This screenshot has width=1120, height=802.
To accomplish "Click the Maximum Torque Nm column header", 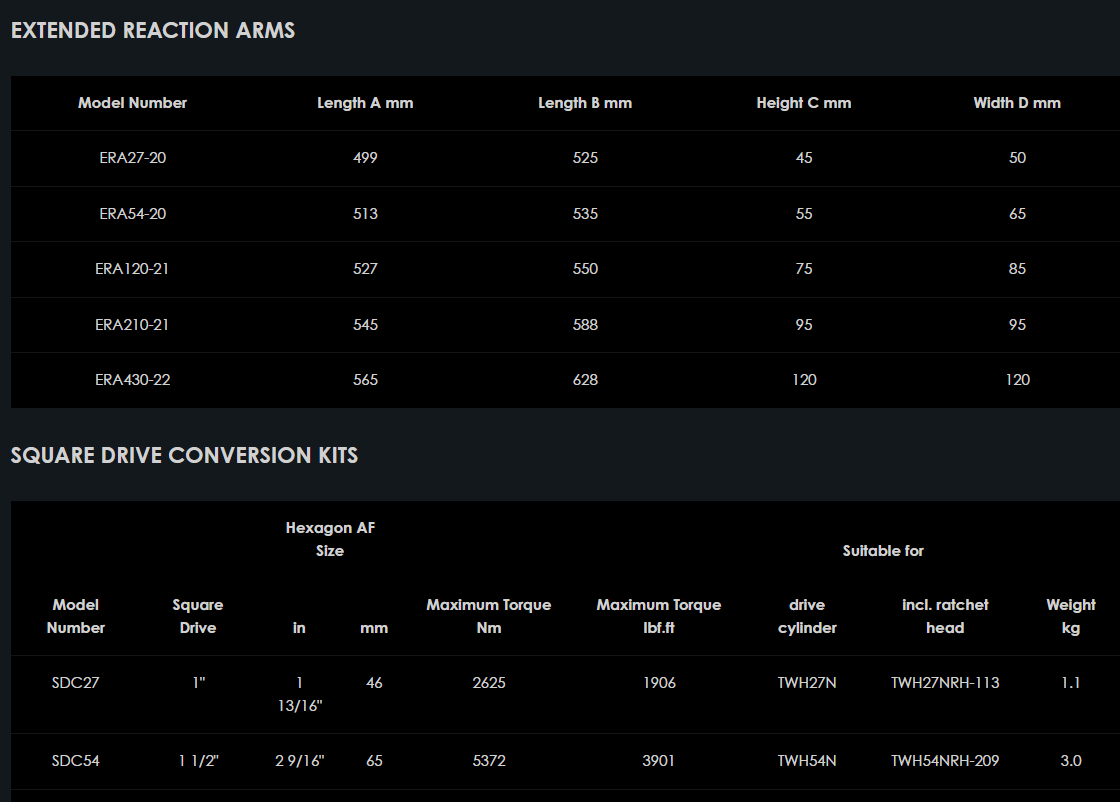I will click(489, 616).
